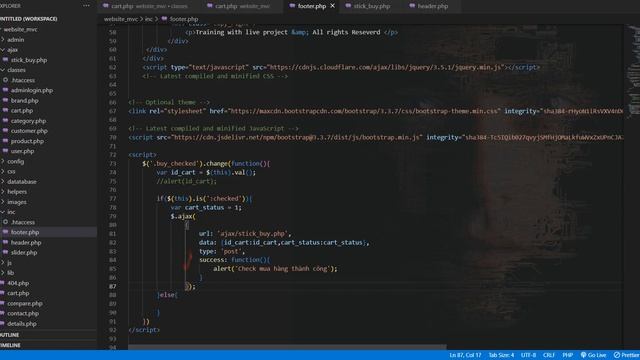Open 404.php in the explorer tree
This screenshot has width=640, height=360.
[18, 283]
